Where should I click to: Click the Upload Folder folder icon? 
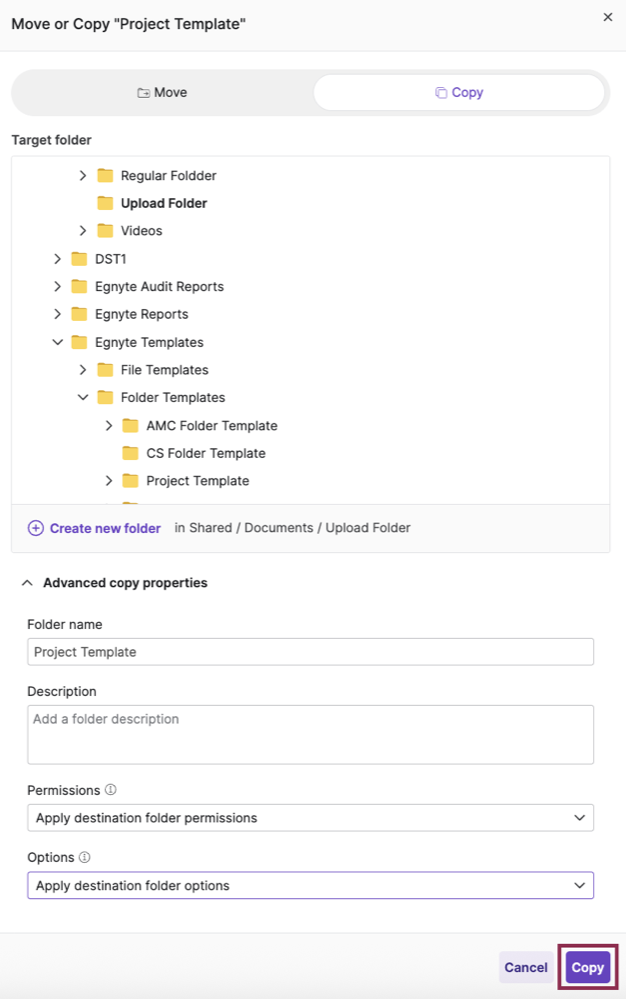[x=105, y=203]
